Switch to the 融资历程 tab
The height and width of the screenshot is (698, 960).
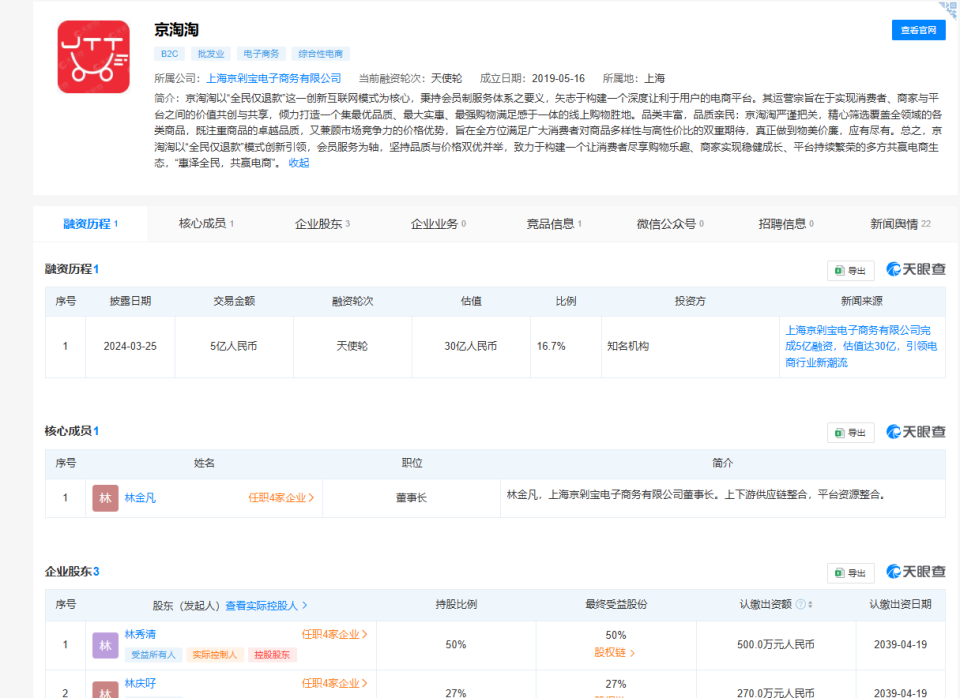tap(90, 224)
